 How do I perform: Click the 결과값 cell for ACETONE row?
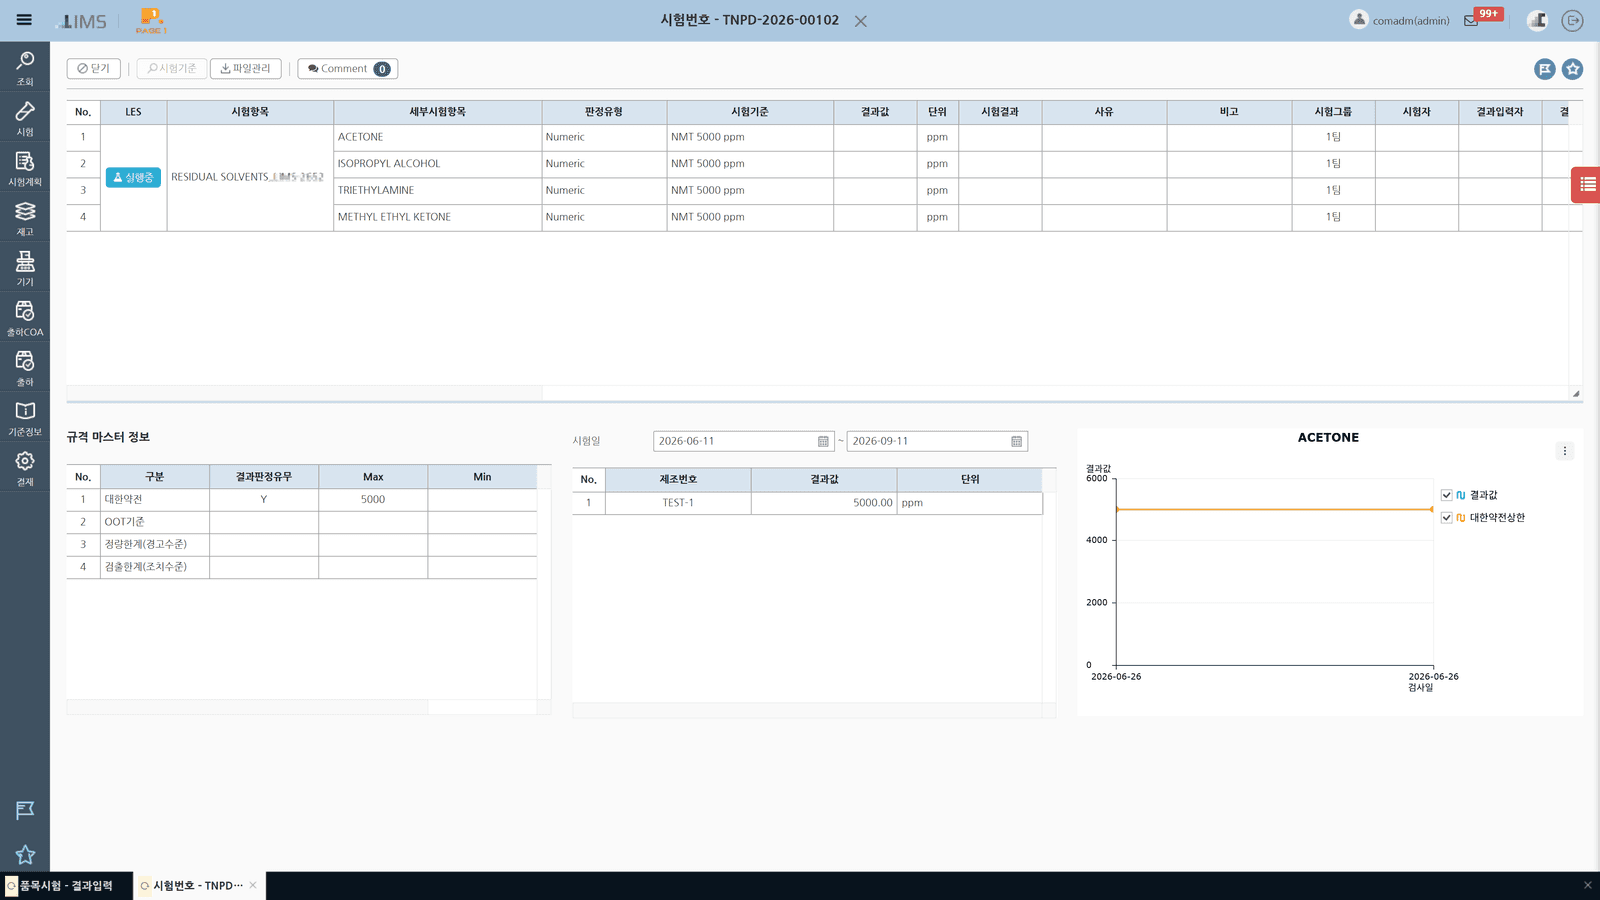coord(875,137)
